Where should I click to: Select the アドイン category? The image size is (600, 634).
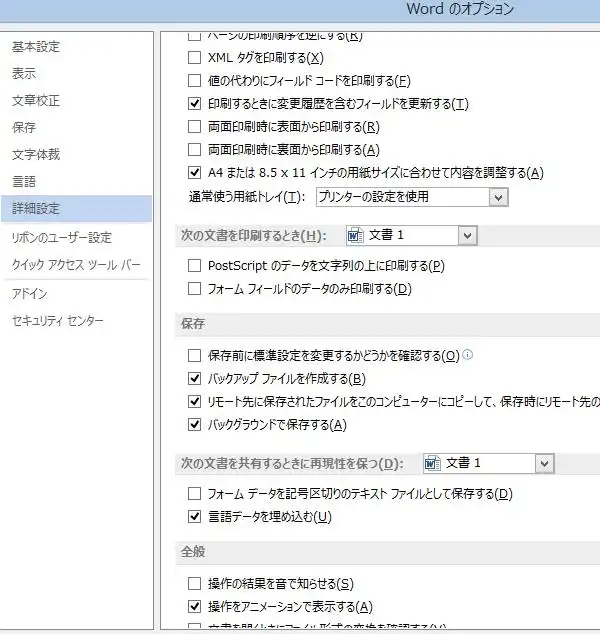point(30,294)
